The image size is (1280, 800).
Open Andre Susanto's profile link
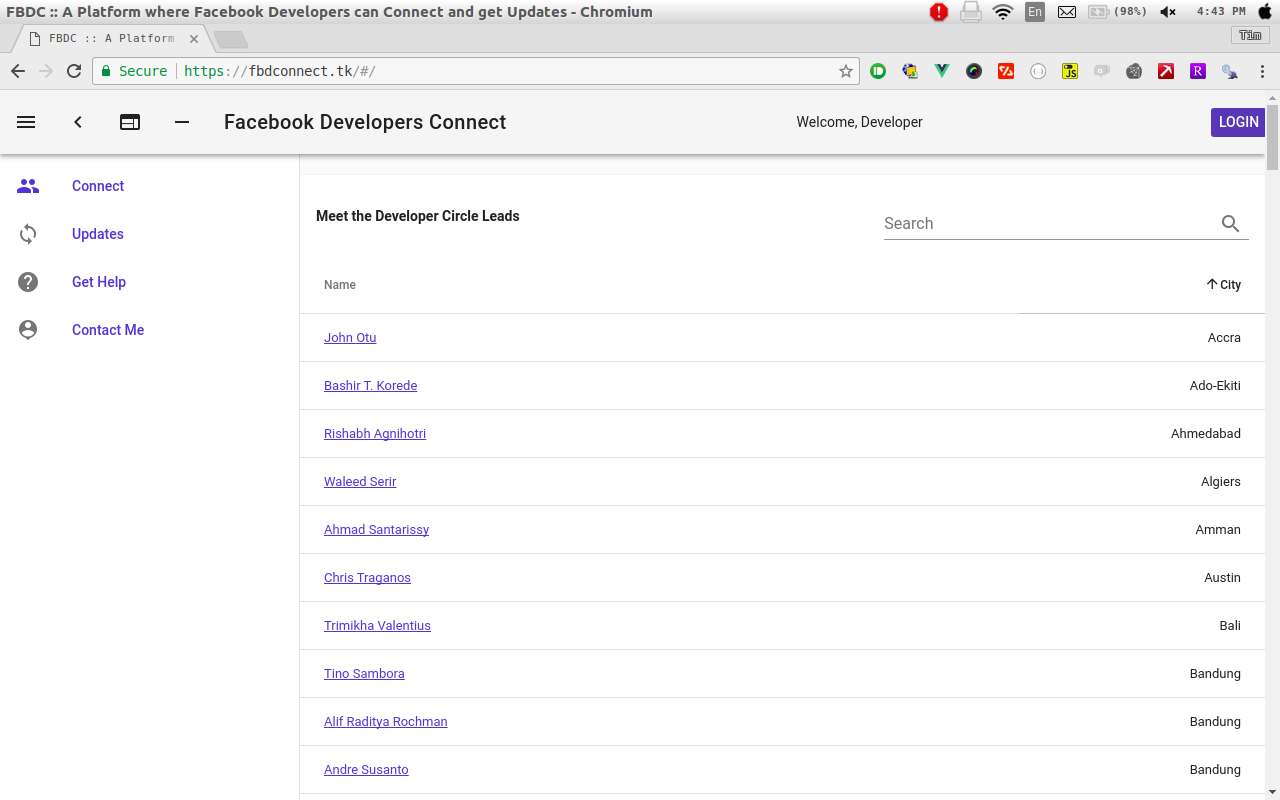tap(366, 770)
